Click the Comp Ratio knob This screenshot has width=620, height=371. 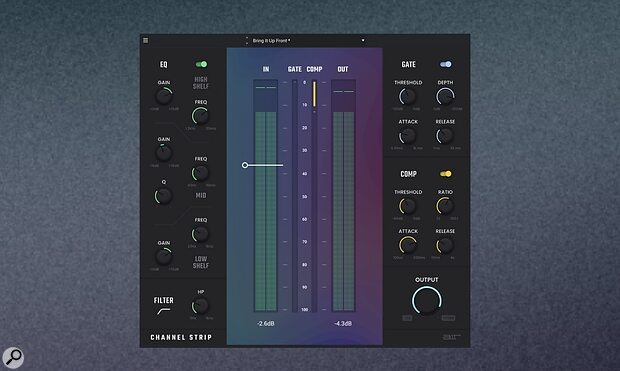point(445,206)
